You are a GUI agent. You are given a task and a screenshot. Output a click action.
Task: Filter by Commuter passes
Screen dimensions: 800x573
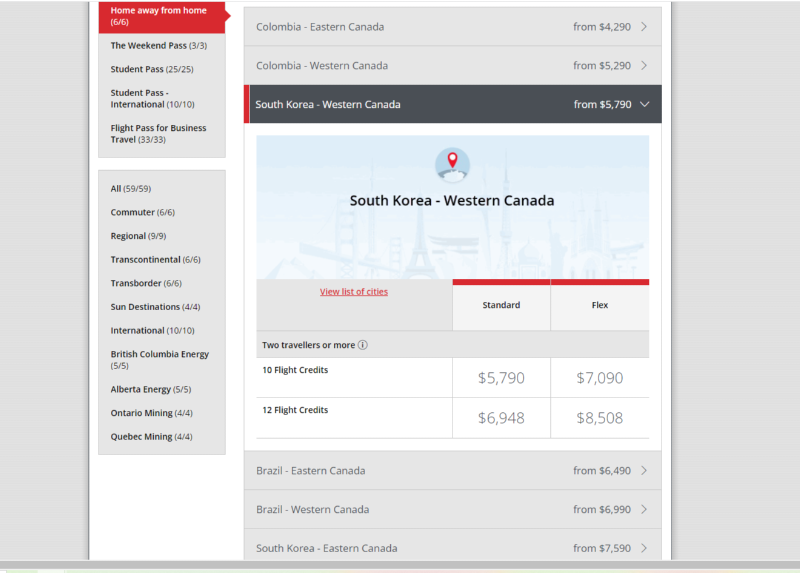click(x=142, y=213)
